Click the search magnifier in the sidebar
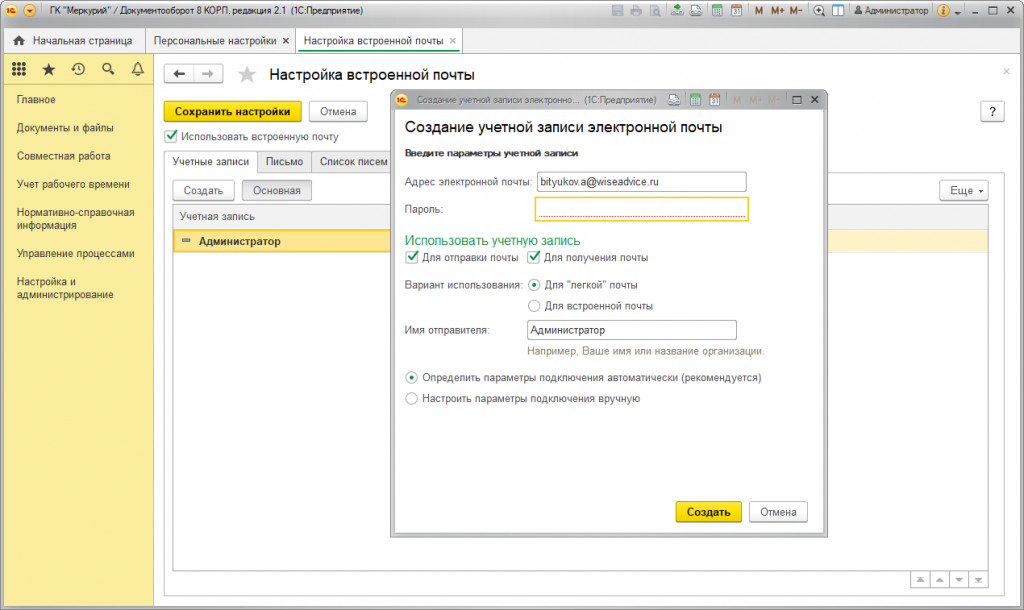The height and width of the screenshot is (610, 1024). [x=108, y=69]
